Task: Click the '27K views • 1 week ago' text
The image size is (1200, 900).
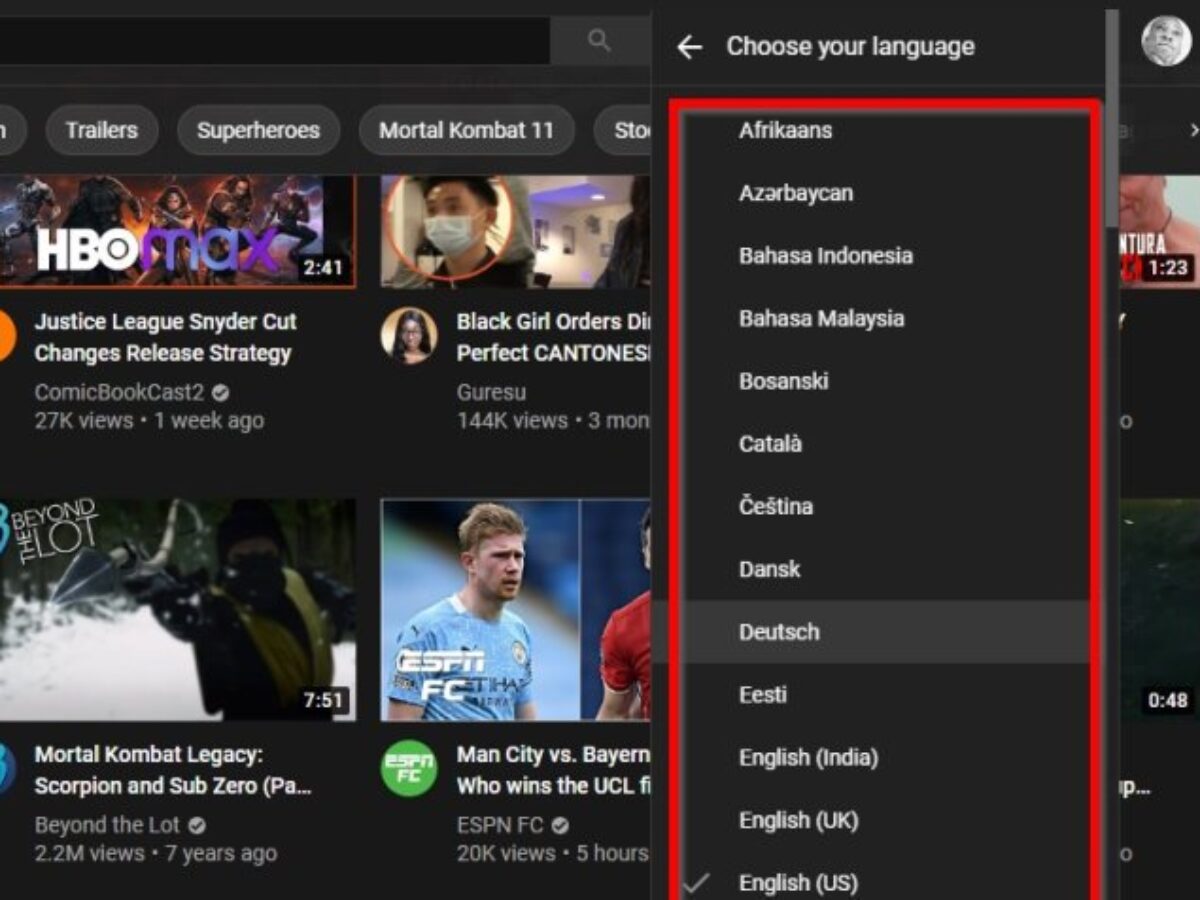Action: 149,421
